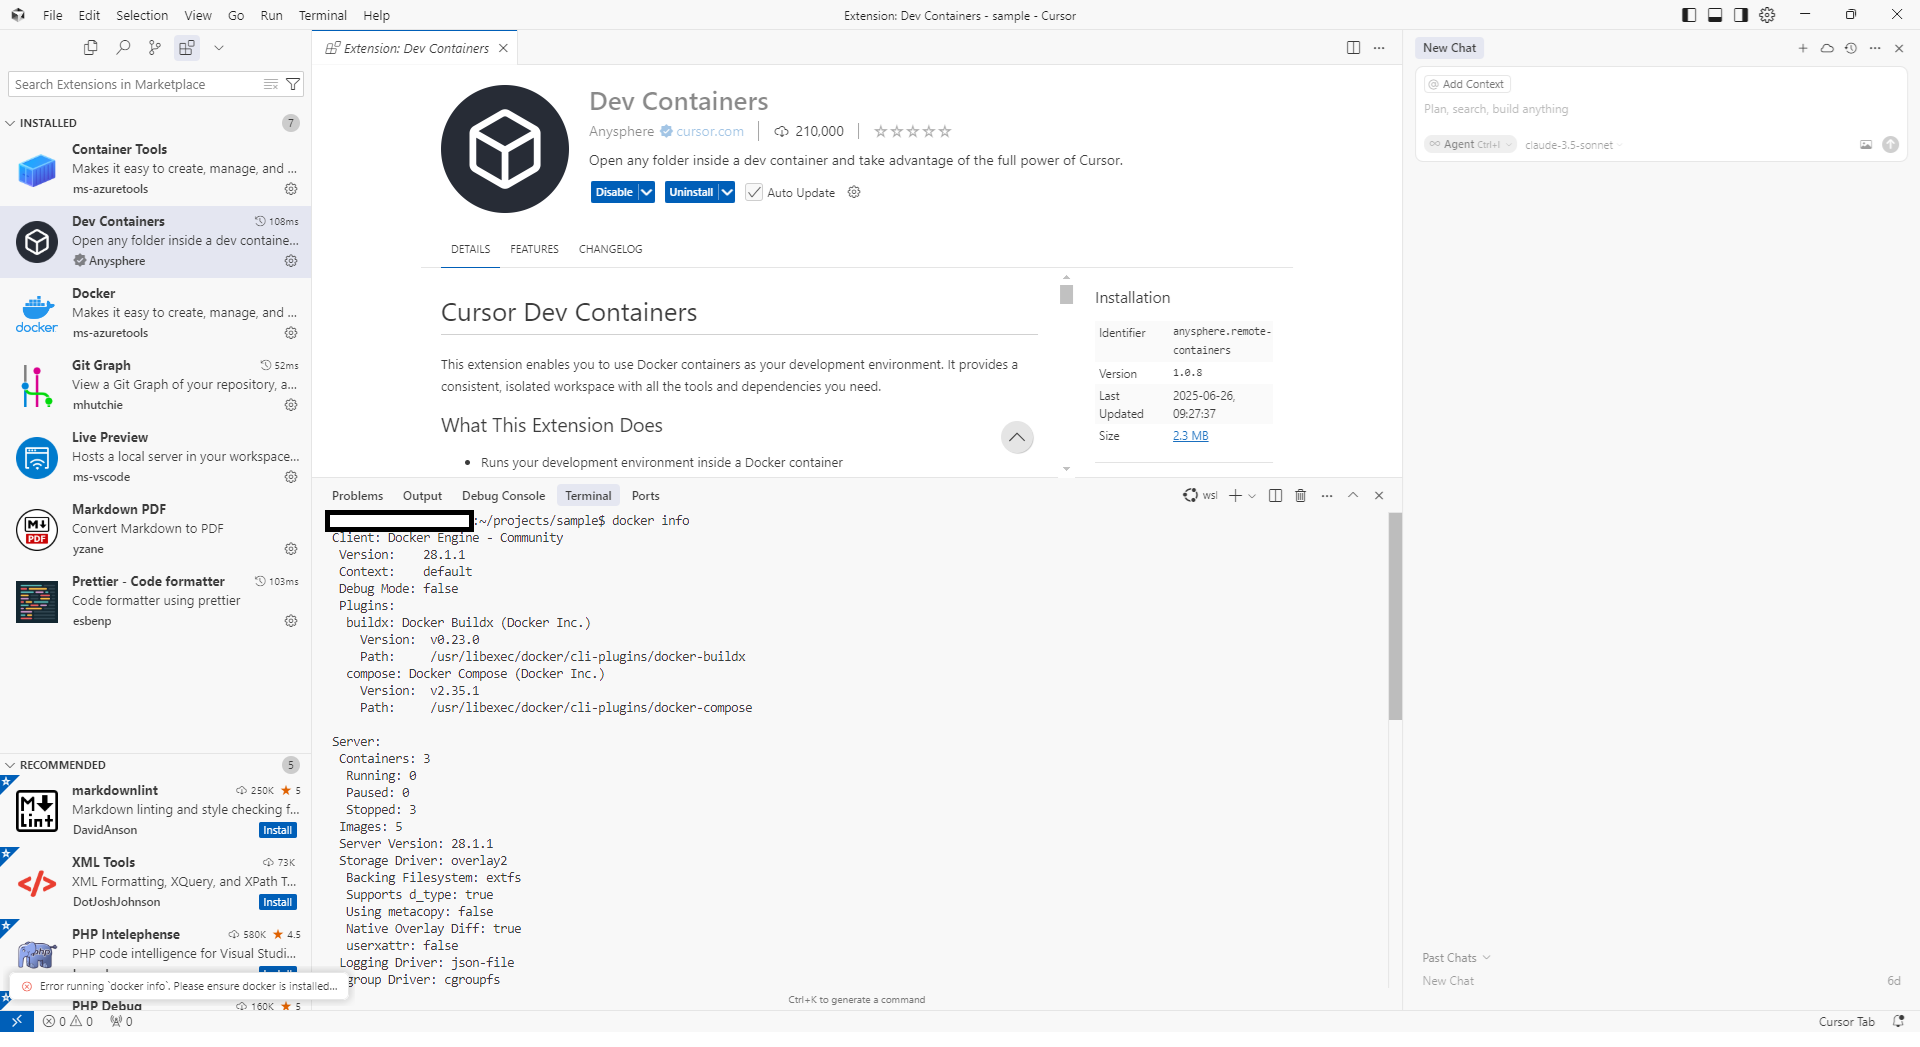
Task: Click the new terminal plus icon
Action: click(x=1235, y=496)
